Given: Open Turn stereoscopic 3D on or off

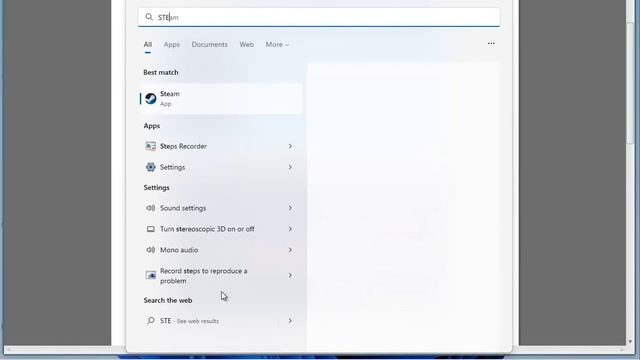Looking at the screenshot, I should coord(221,229).
